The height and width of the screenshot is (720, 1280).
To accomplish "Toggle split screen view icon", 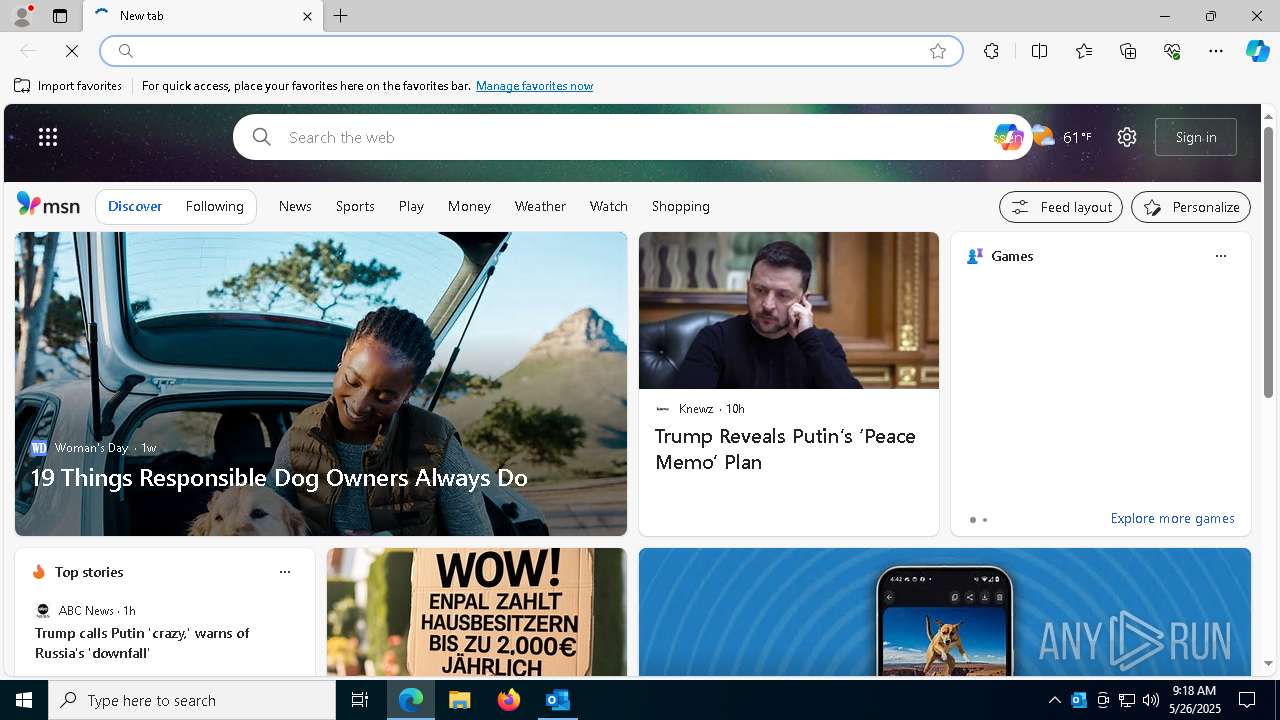I will (x=1039, y=51).
